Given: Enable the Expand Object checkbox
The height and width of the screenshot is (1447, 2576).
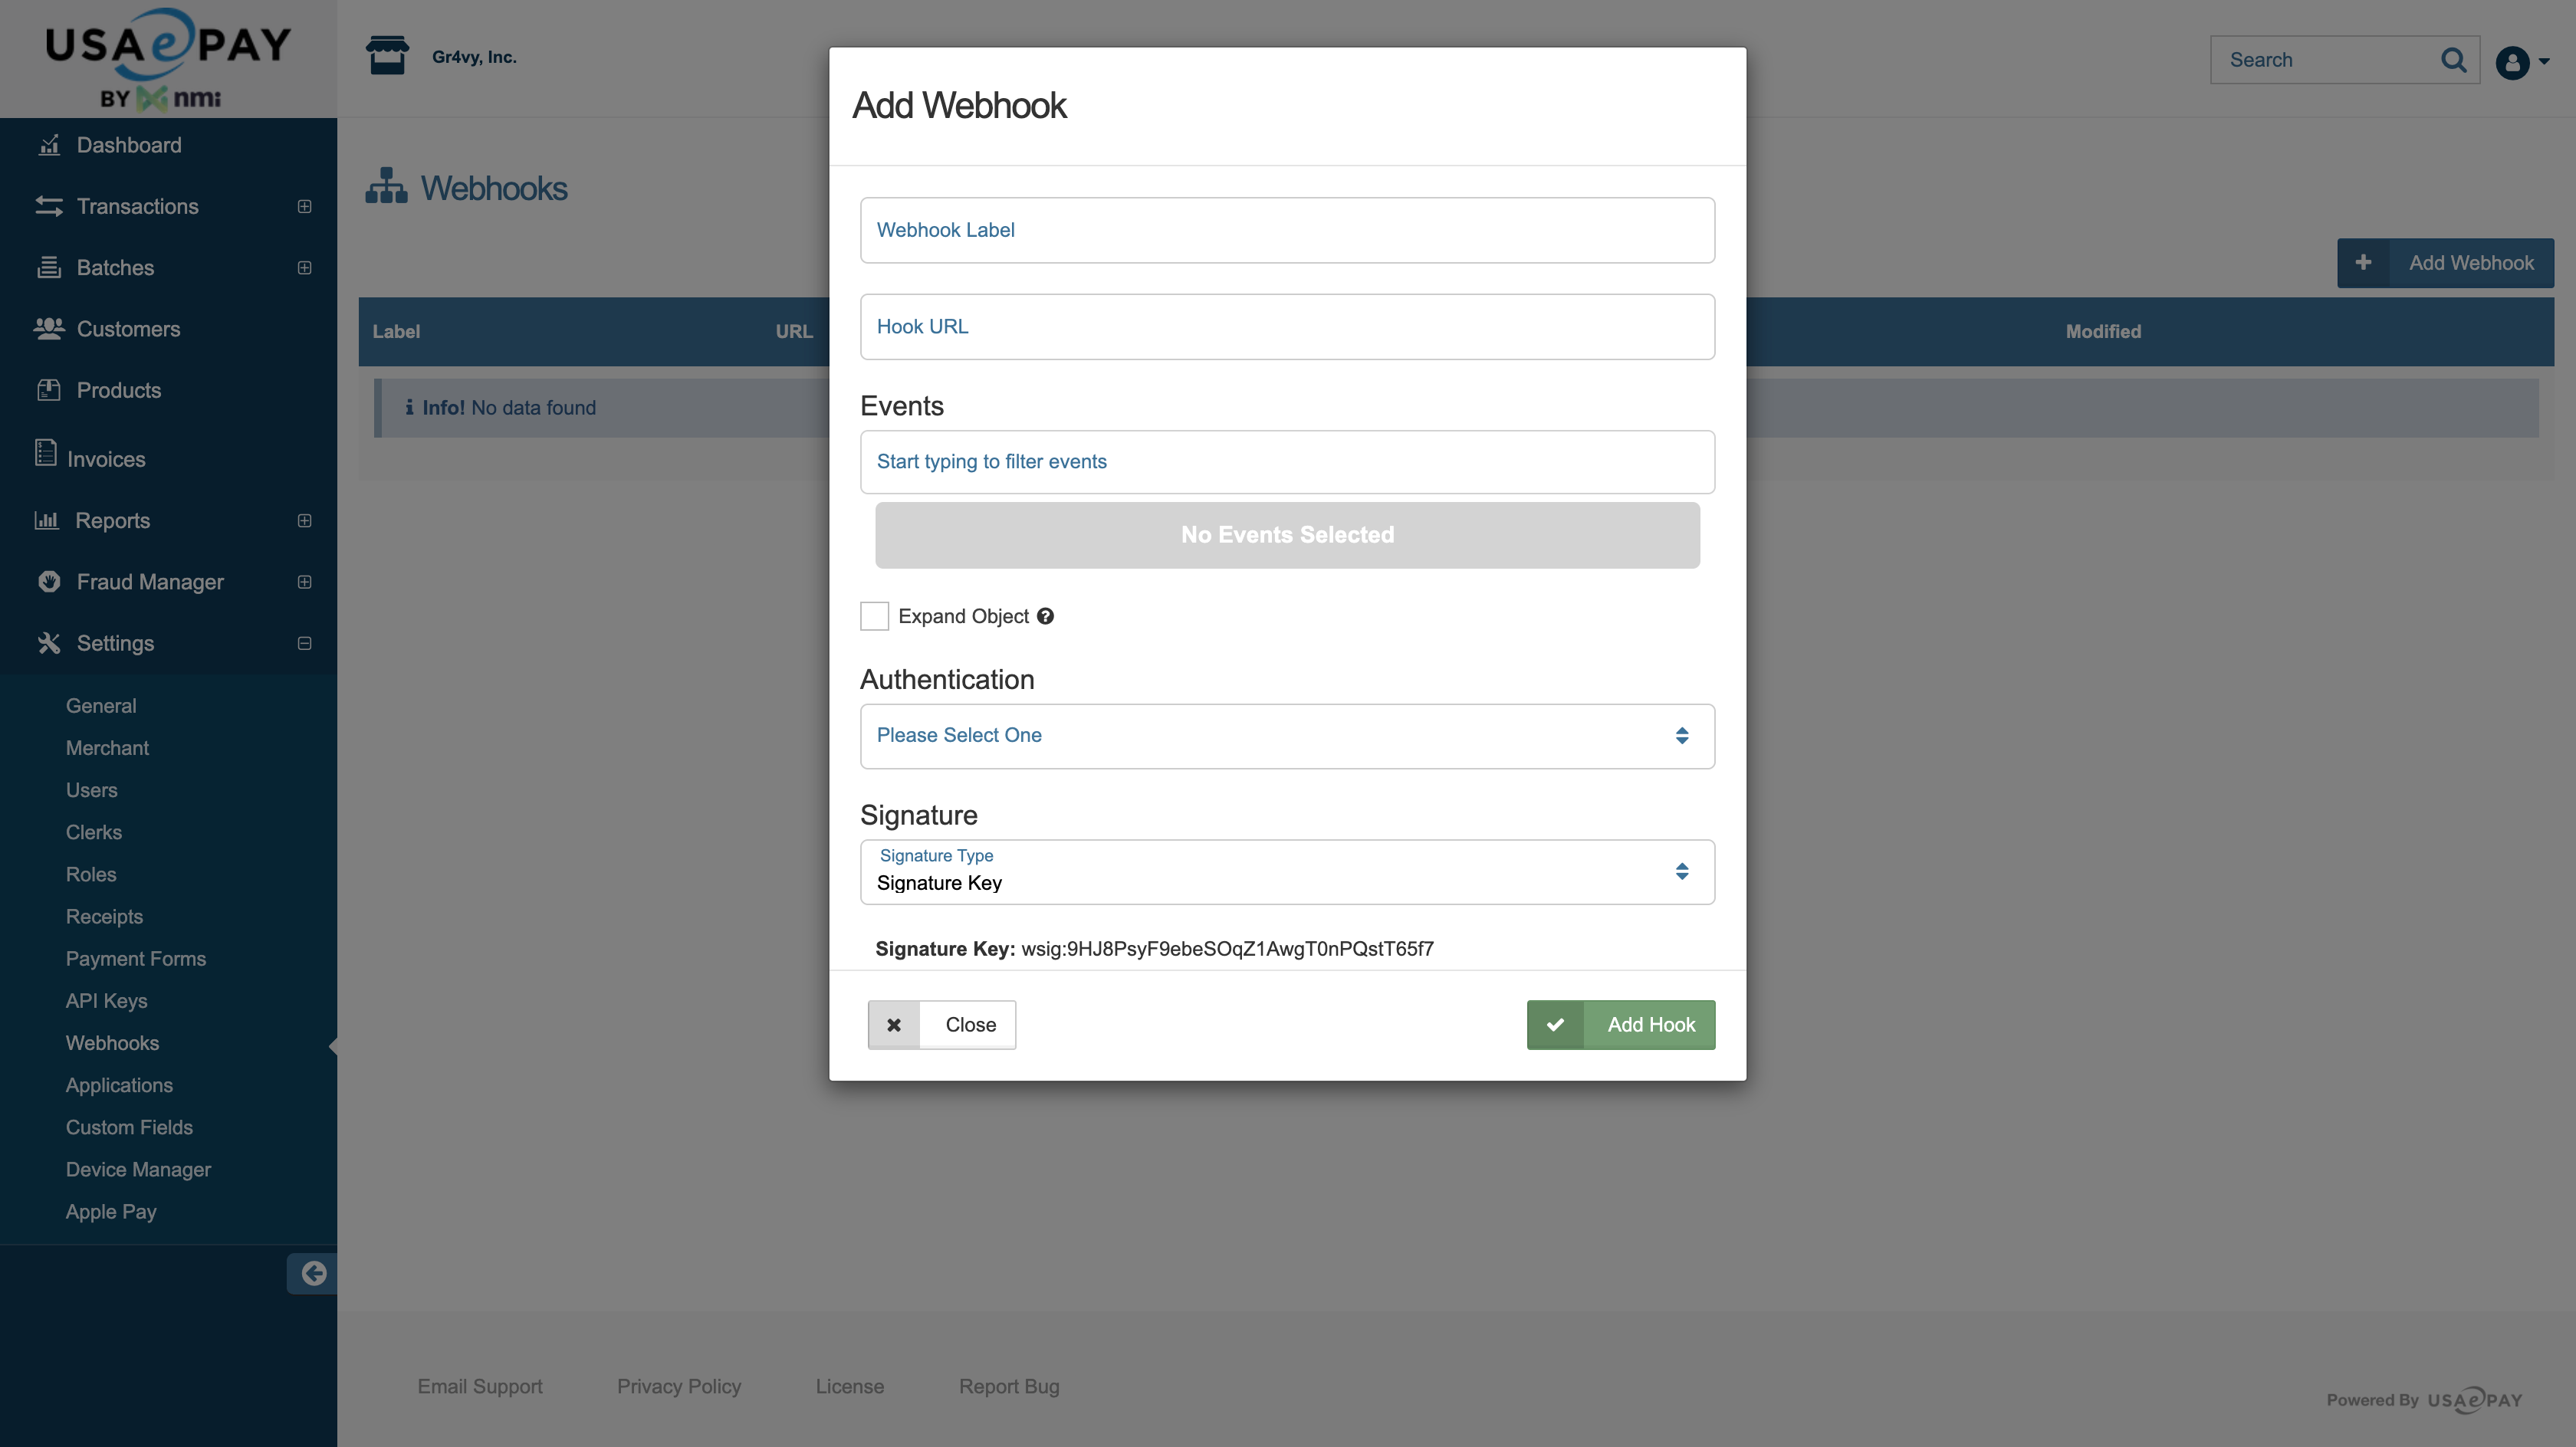Looking at the screenshot, I should point(874,615).
